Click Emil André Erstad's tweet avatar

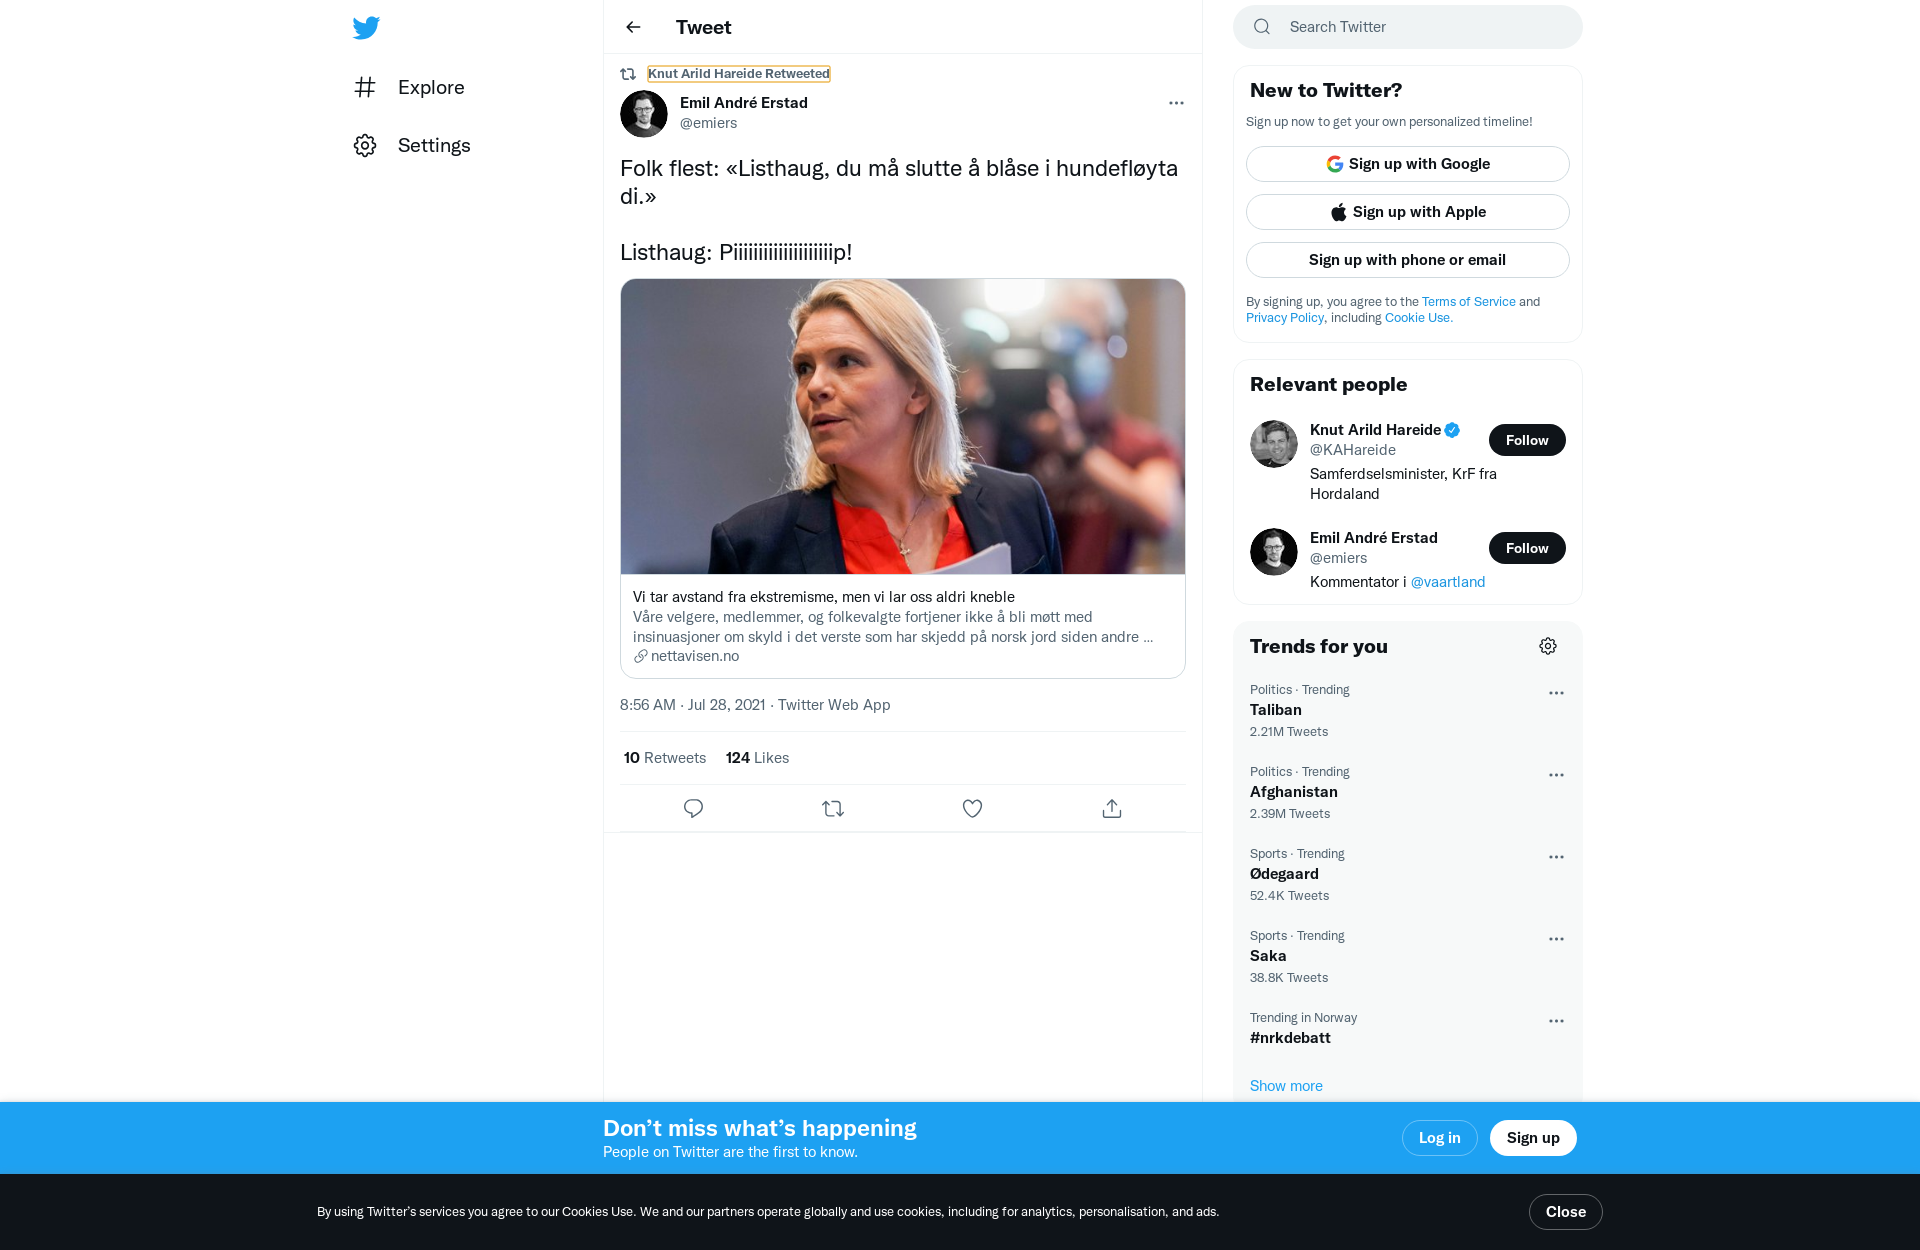click(x=644, y=113)
